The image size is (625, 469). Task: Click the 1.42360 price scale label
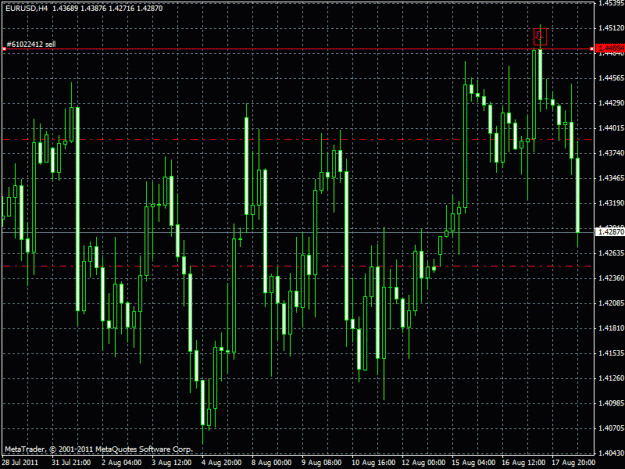611,278
